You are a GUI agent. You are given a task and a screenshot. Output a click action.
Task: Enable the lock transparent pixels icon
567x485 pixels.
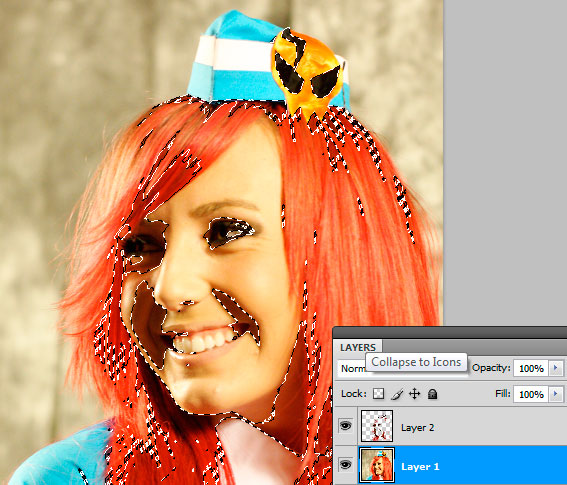[378, 393]
